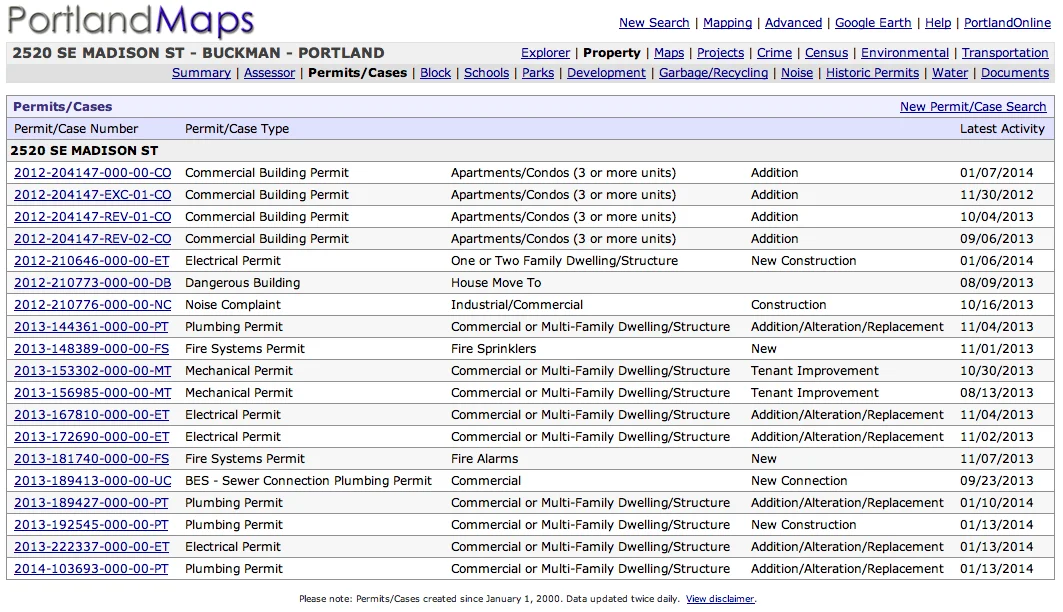Open the Google Earth link
This screenshot has height=612, width=1063.
(x=873, y=22)
